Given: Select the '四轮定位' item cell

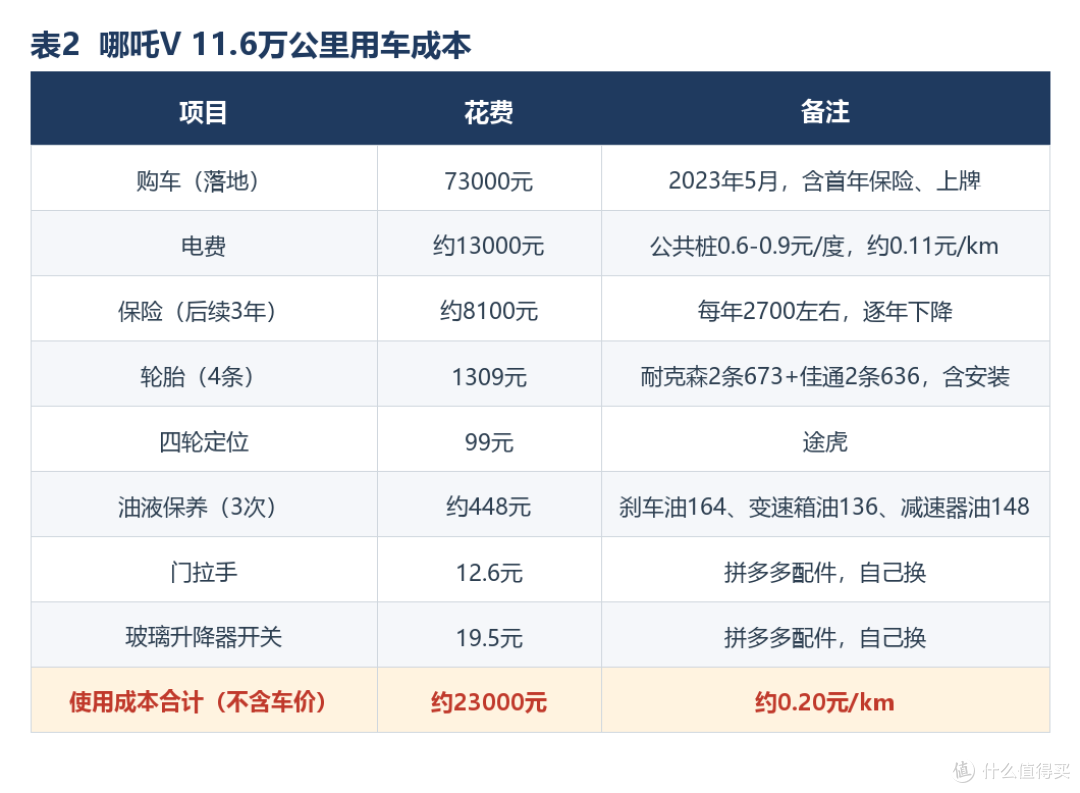Looking at the screenshot, I should 204,440.
